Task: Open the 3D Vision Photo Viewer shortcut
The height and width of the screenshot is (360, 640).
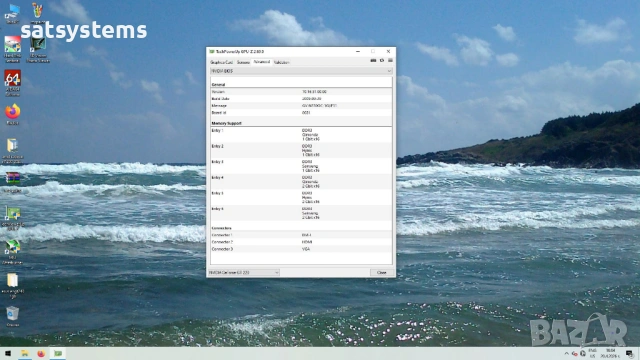Action: [38, 49]
